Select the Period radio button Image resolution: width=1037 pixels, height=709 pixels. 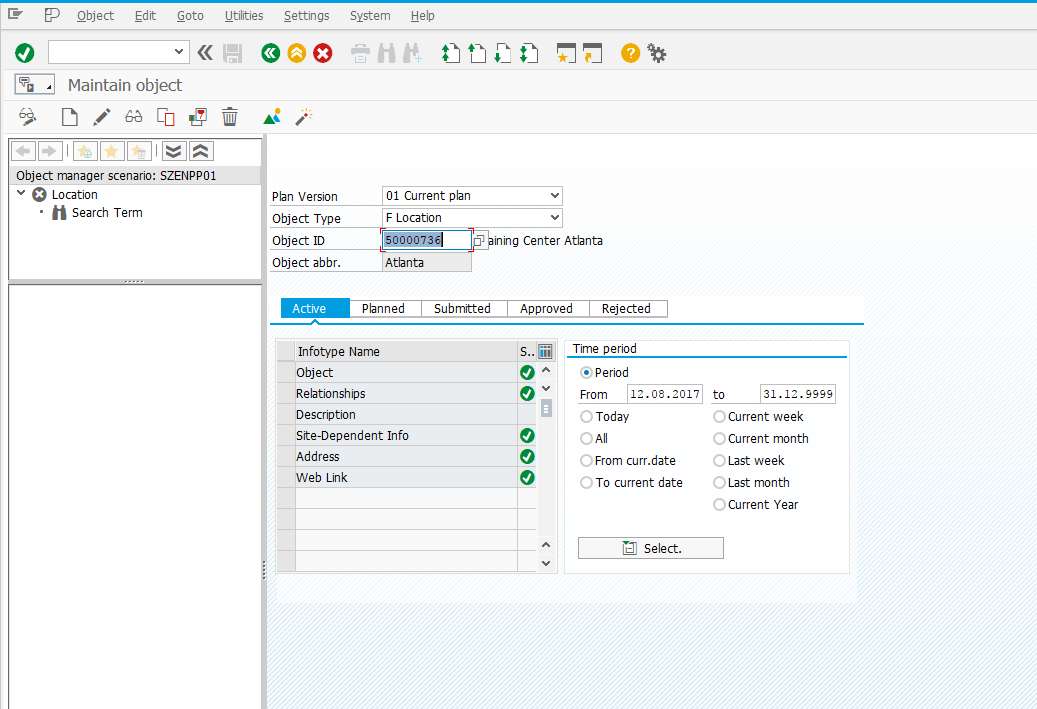[x=586, y=372]
